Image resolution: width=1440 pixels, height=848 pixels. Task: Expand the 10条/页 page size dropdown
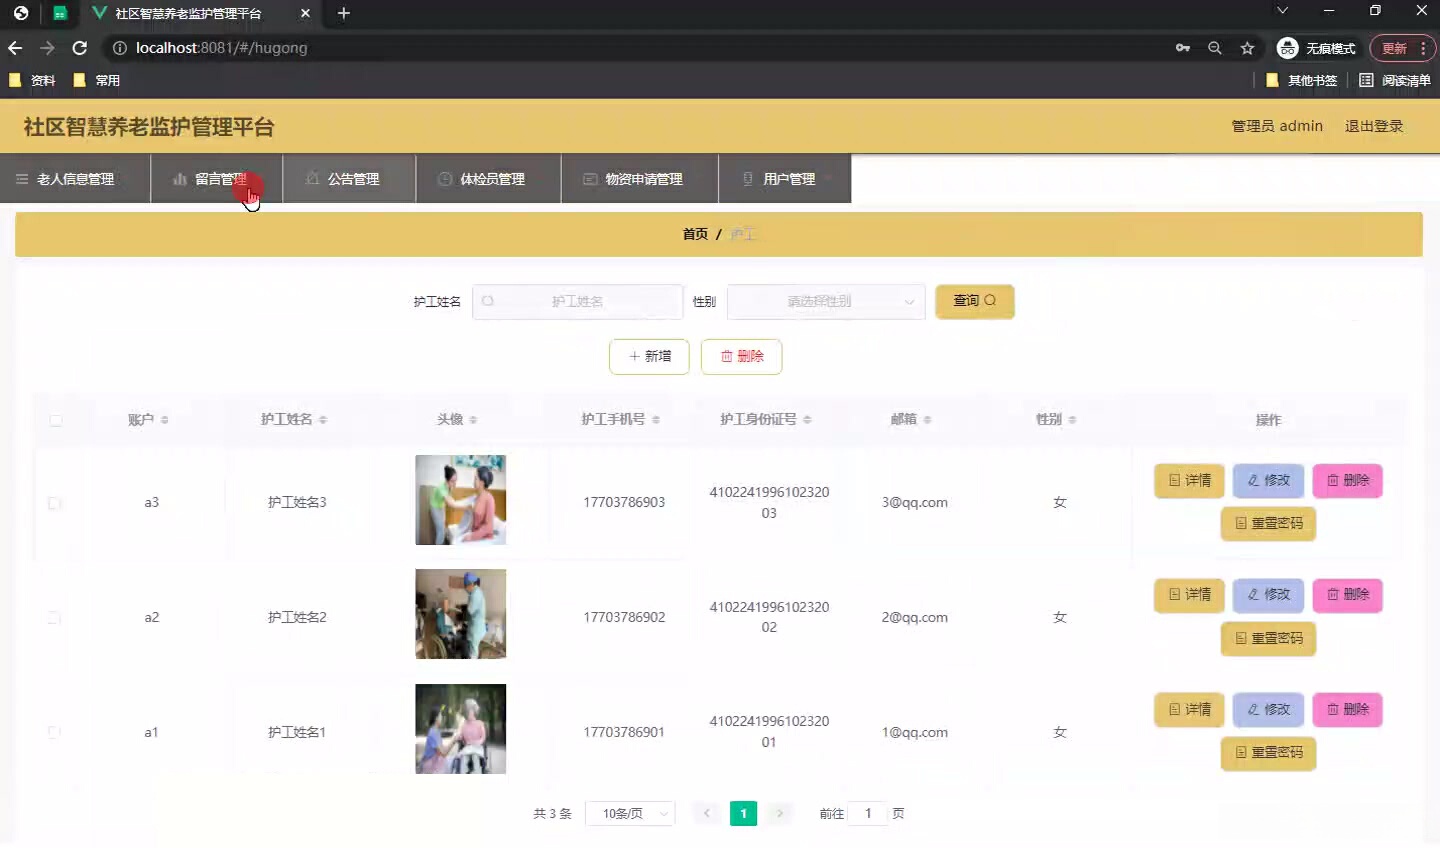coord(631,814)
